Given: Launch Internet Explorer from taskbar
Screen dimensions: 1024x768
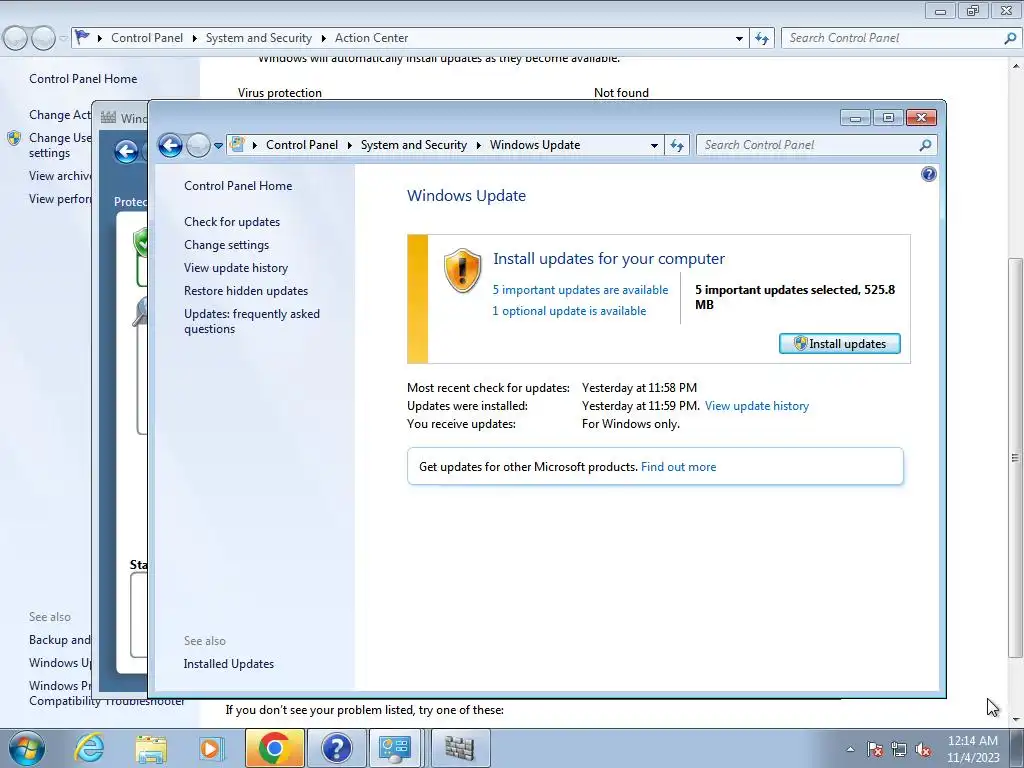Looking at the screenshot, I should click(x=89, y=748).
